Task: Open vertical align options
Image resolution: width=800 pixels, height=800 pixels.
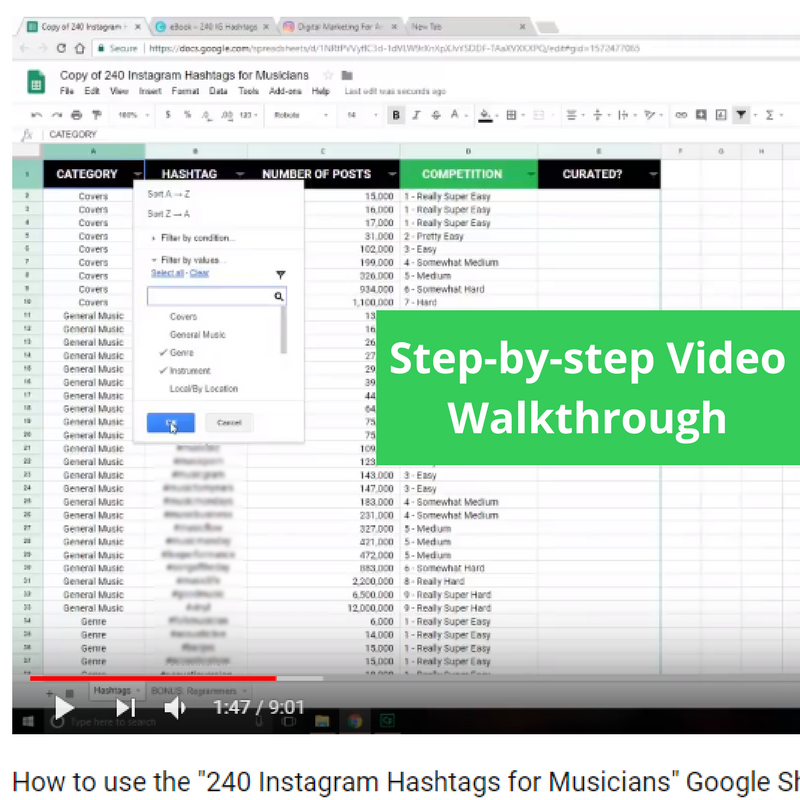Action: [597, 115]
